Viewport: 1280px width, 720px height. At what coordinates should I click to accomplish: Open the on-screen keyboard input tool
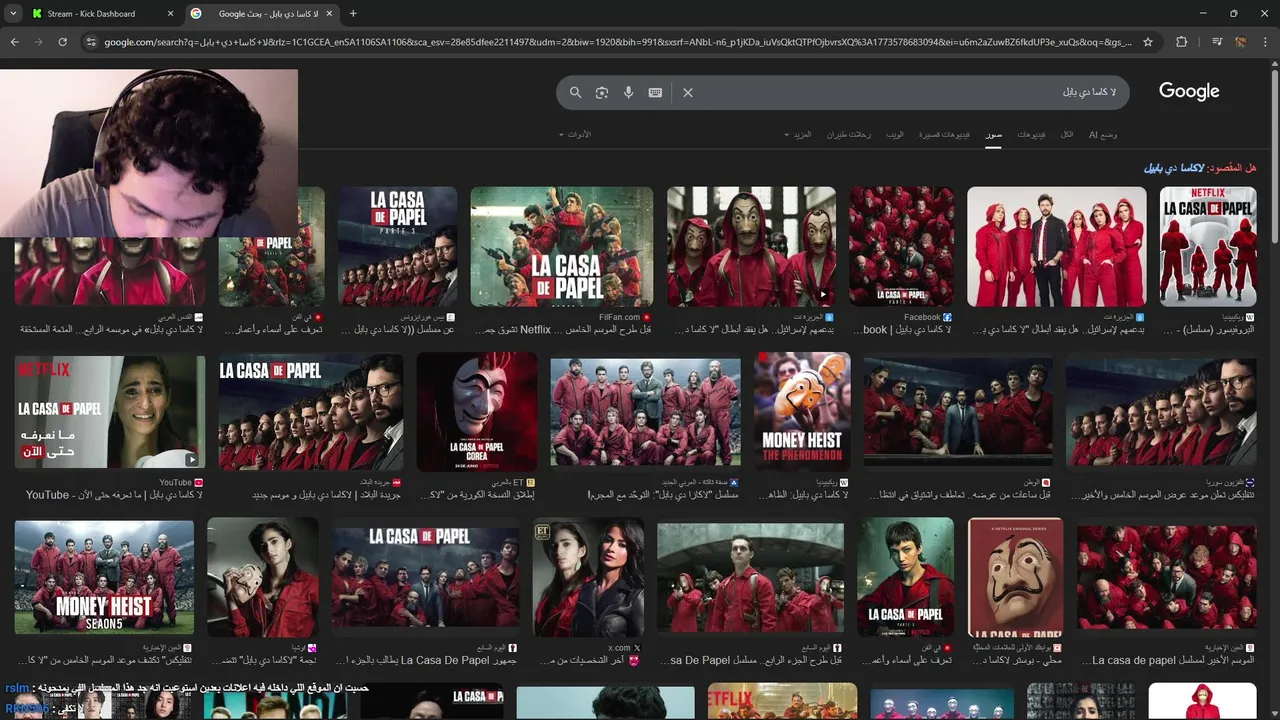[x=655, y=92]
